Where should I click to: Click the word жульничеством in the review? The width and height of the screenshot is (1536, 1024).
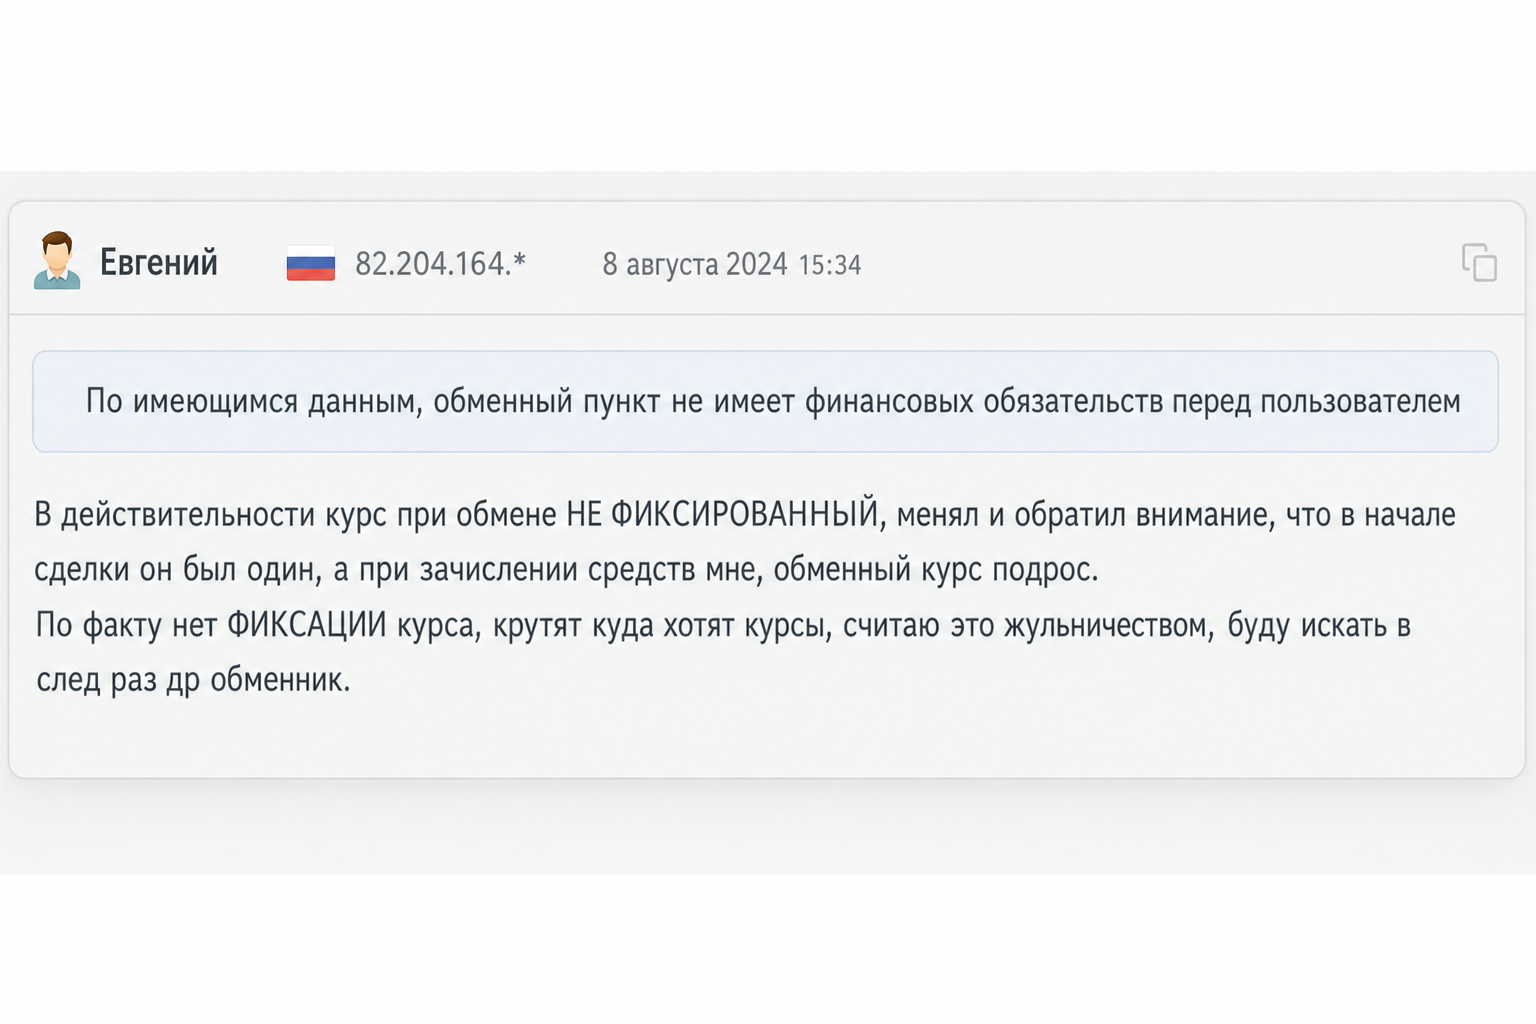[x=1109, y=625]
